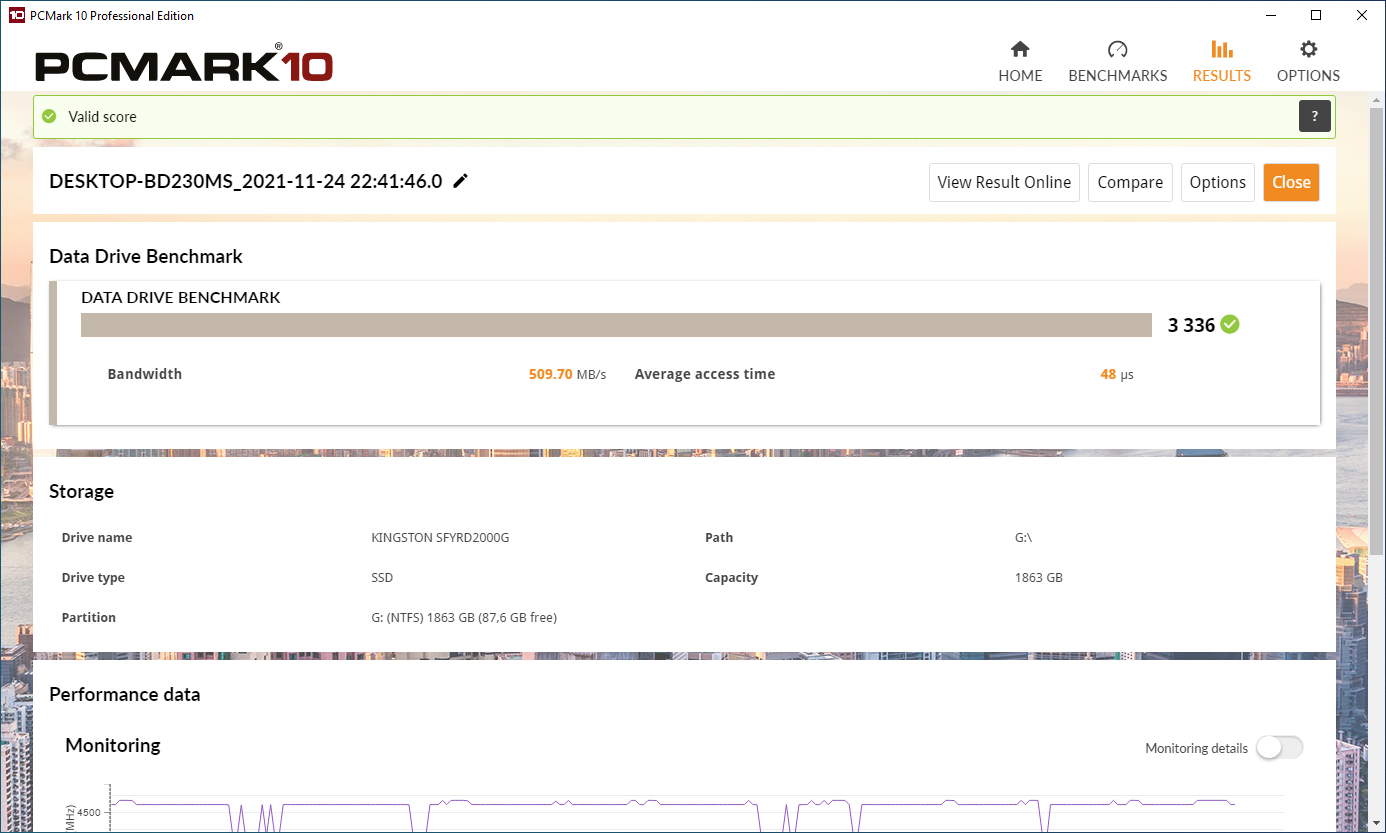Click the average access time value 48 µs

pyautogui.click(x=1117, y=374)
